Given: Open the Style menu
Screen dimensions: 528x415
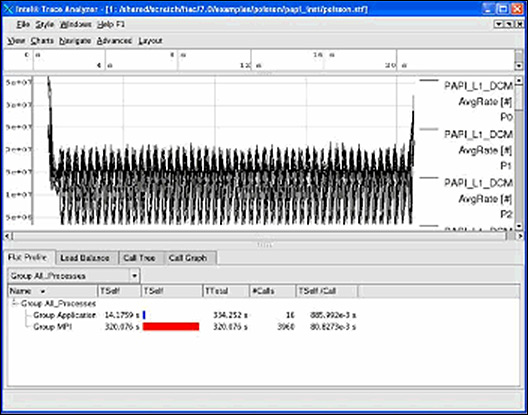Looking at the screenshot, I should pos(44,25).
